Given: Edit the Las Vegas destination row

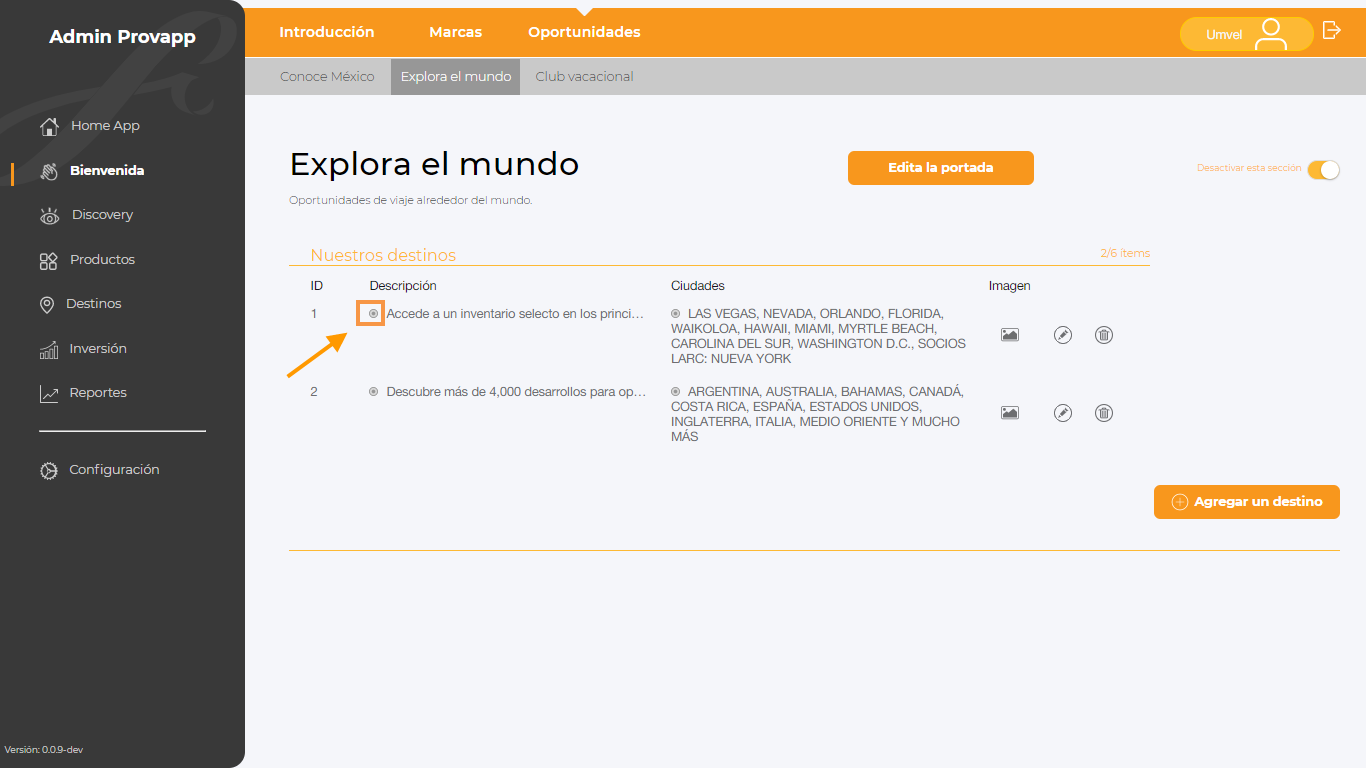Looking at the screenshot, I should click(1063, 335).
